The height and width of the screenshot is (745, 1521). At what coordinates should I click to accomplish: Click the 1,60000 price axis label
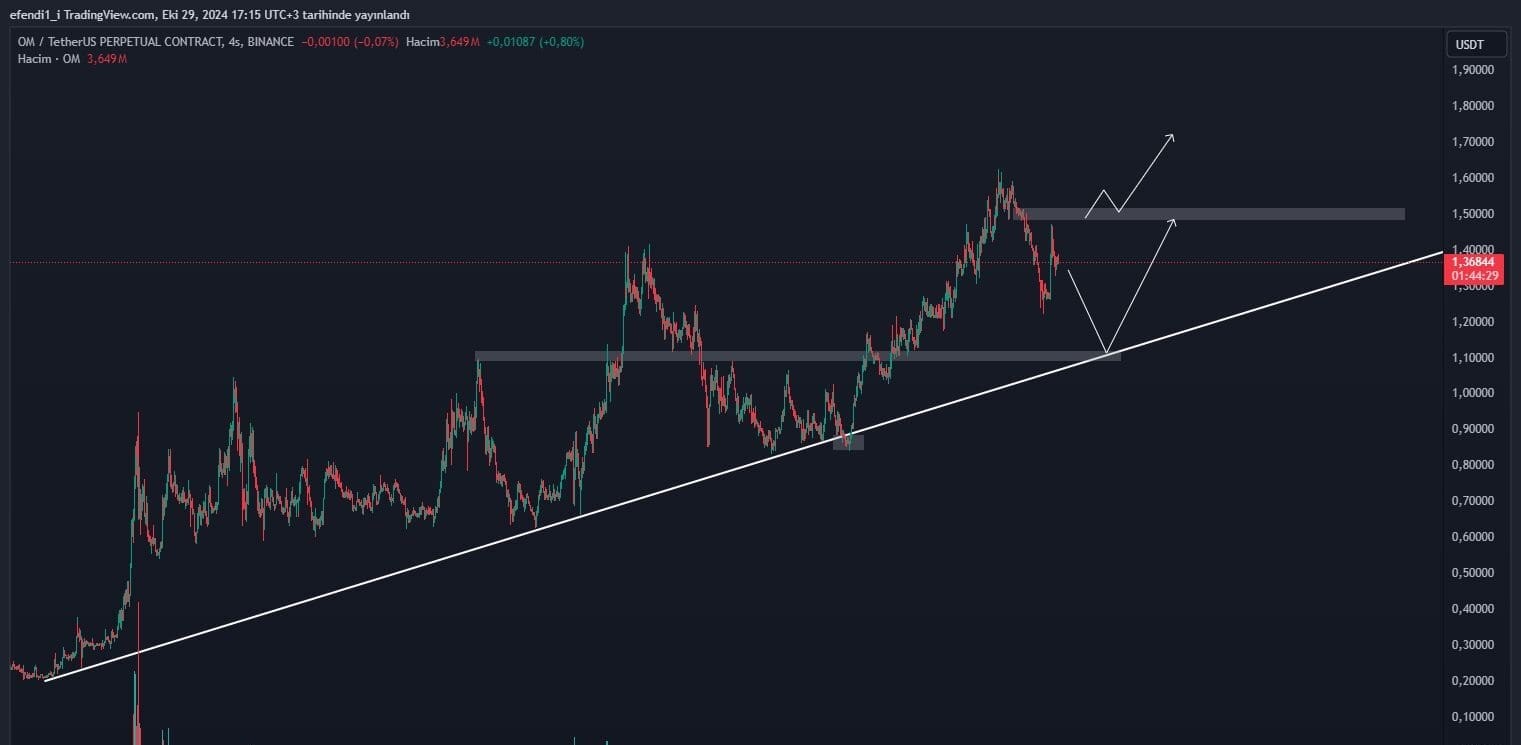tap(1473, 178)
